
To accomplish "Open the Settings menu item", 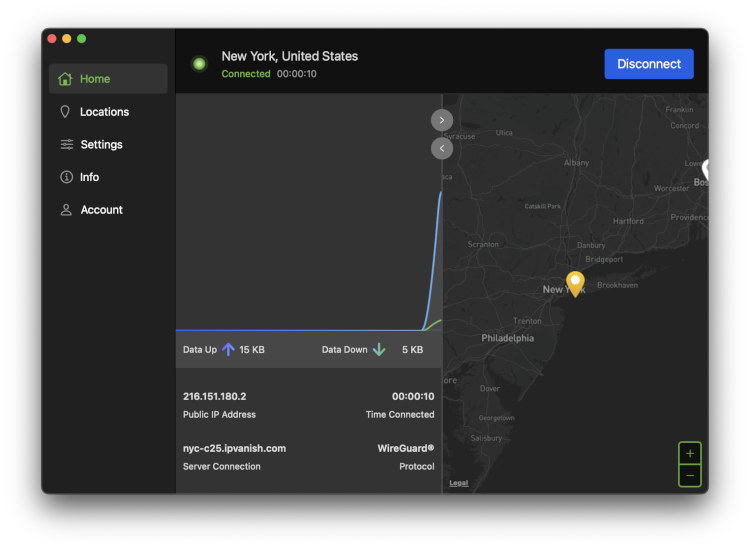I will click(x=108, y=144).
